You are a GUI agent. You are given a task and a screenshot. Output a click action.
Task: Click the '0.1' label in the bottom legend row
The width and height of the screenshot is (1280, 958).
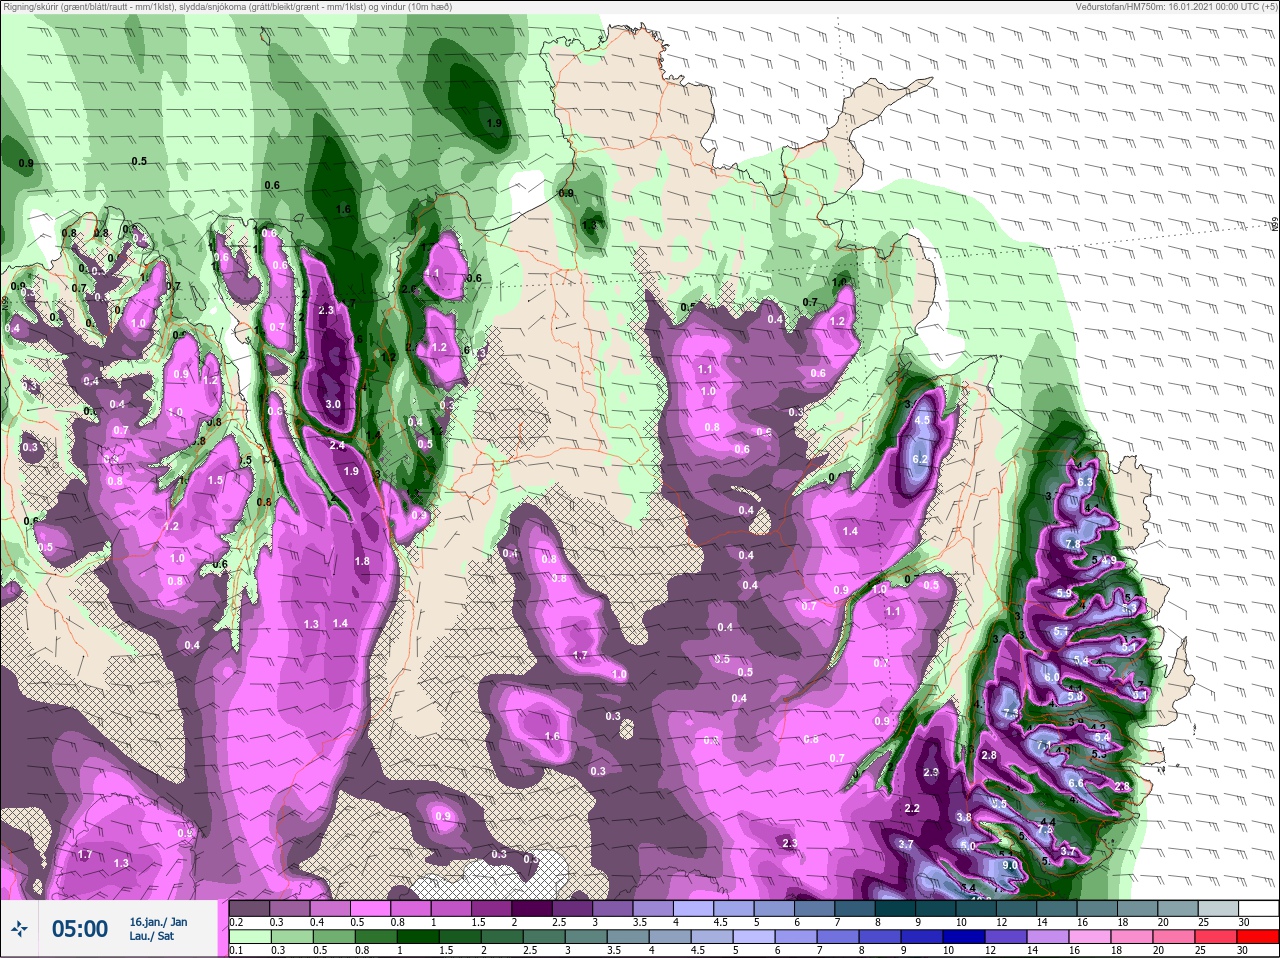[237, 951]
